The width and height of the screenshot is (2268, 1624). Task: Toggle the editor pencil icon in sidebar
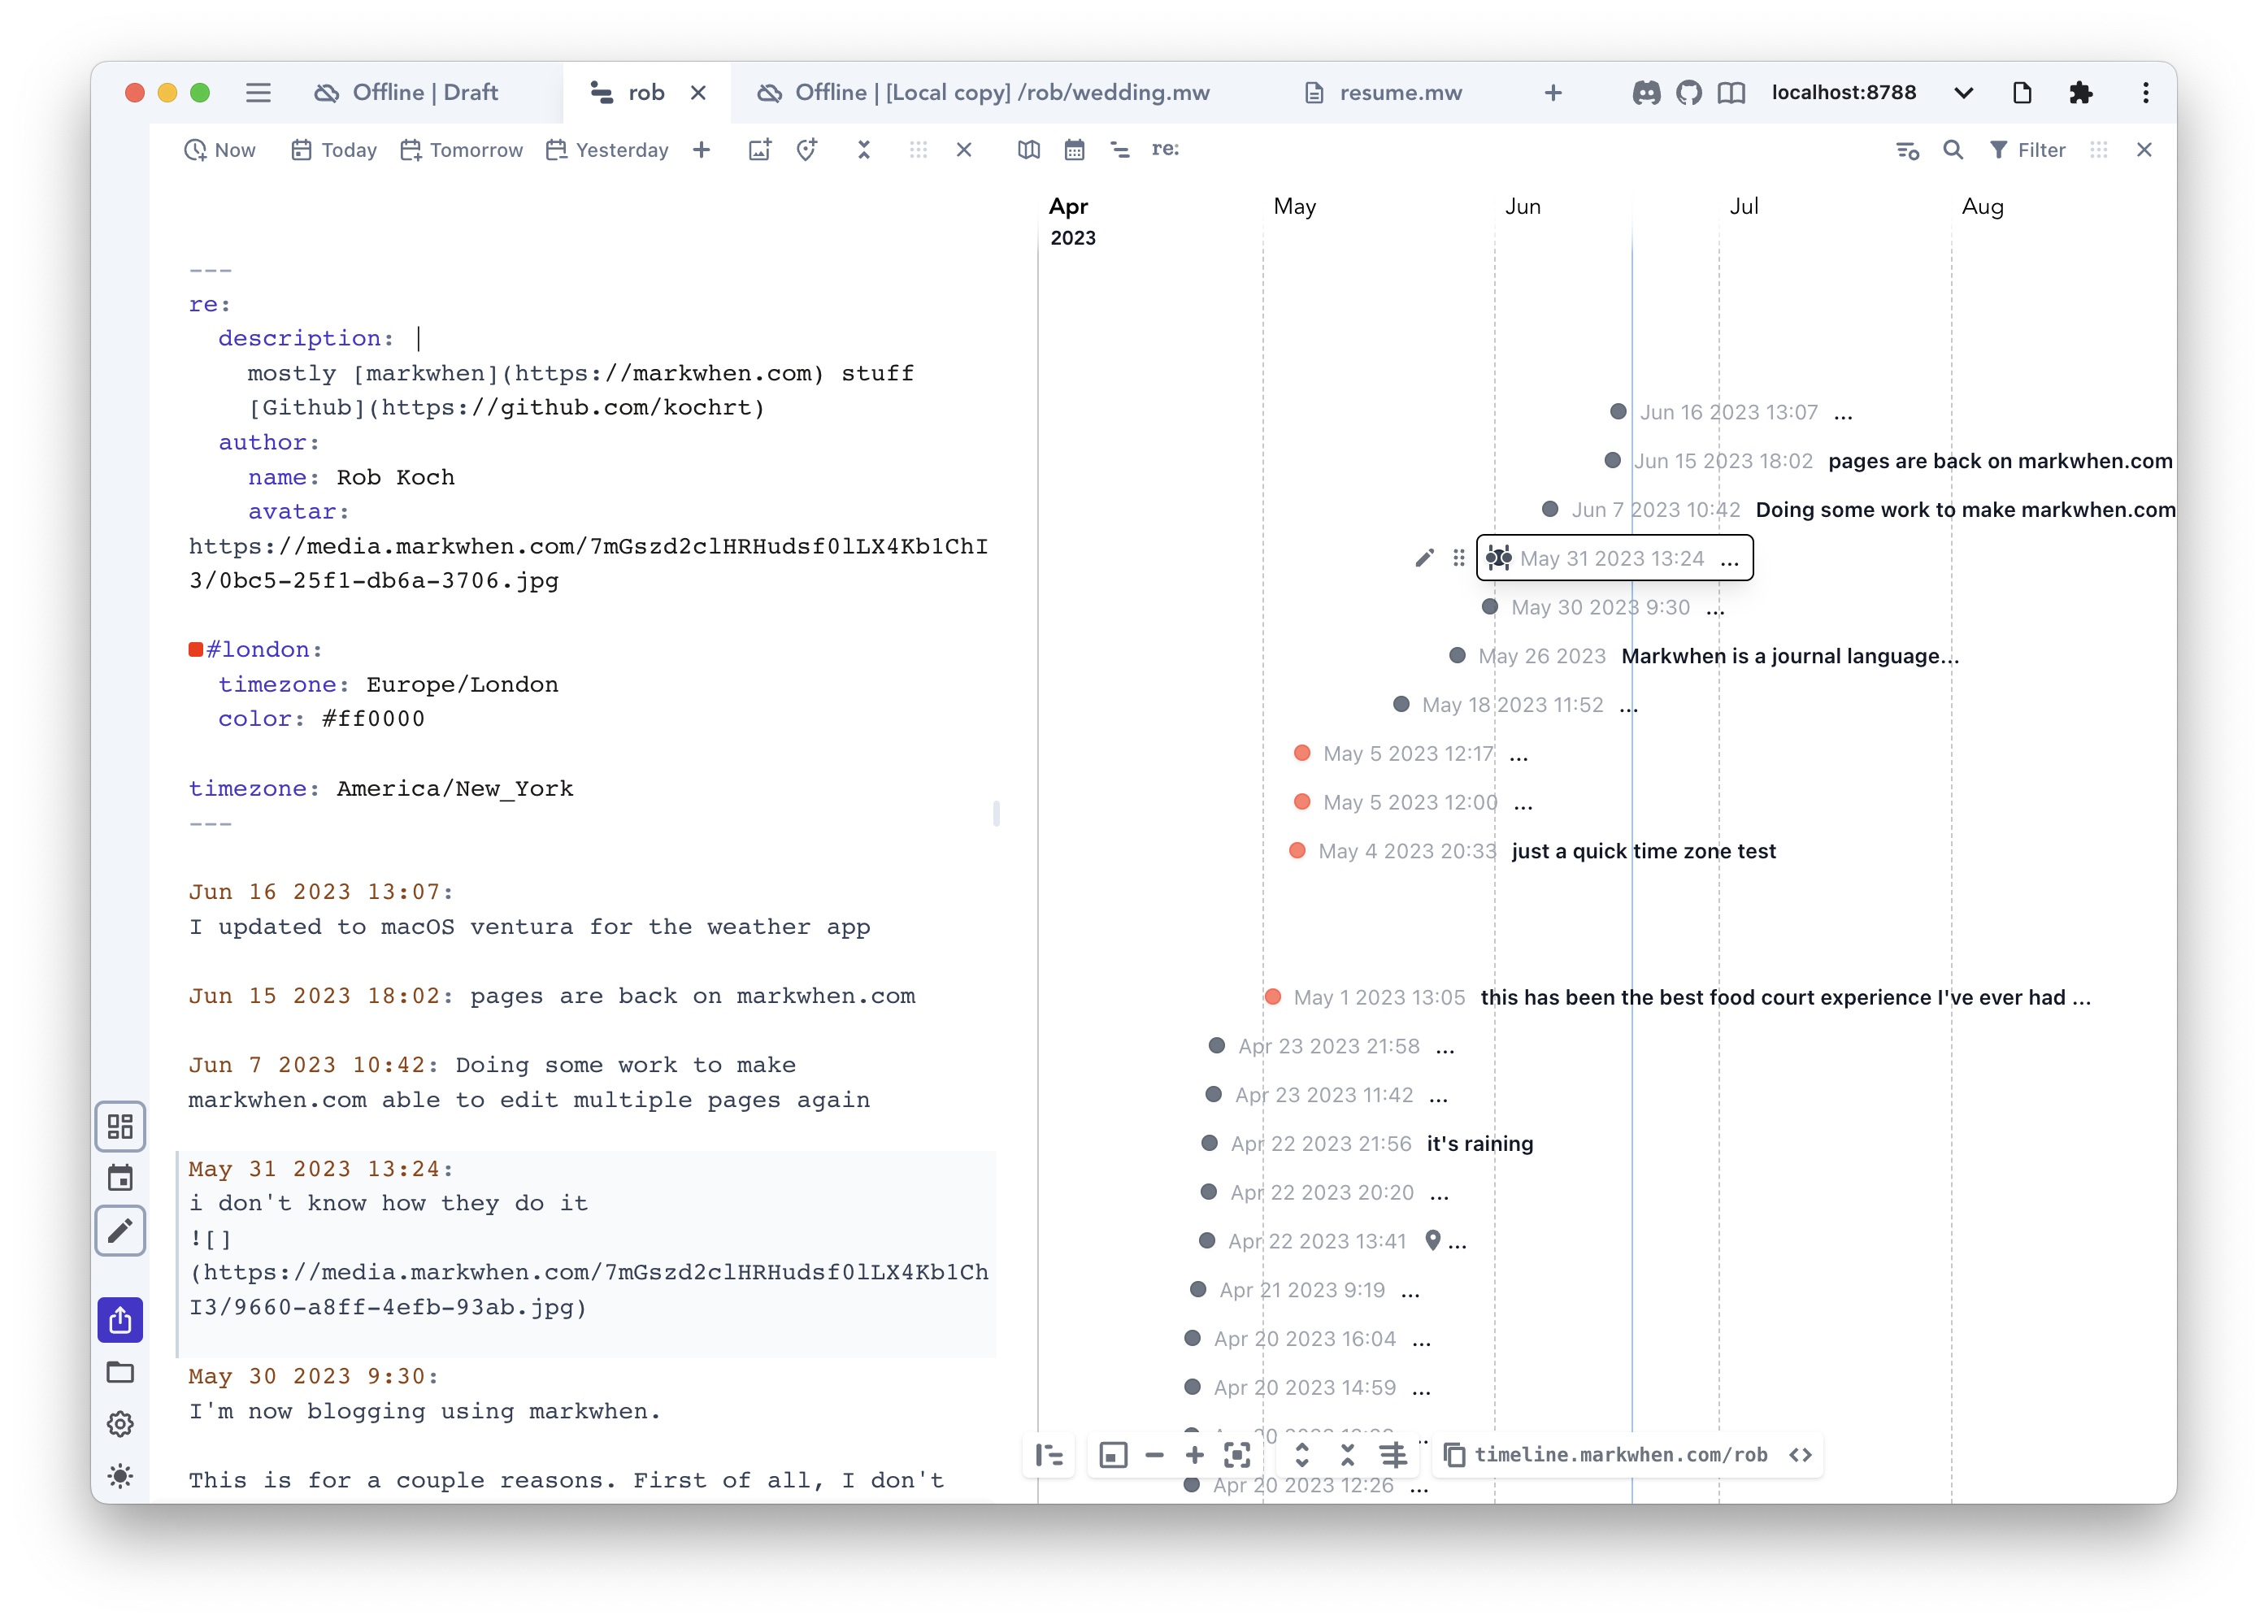[x=120, y=1231]
